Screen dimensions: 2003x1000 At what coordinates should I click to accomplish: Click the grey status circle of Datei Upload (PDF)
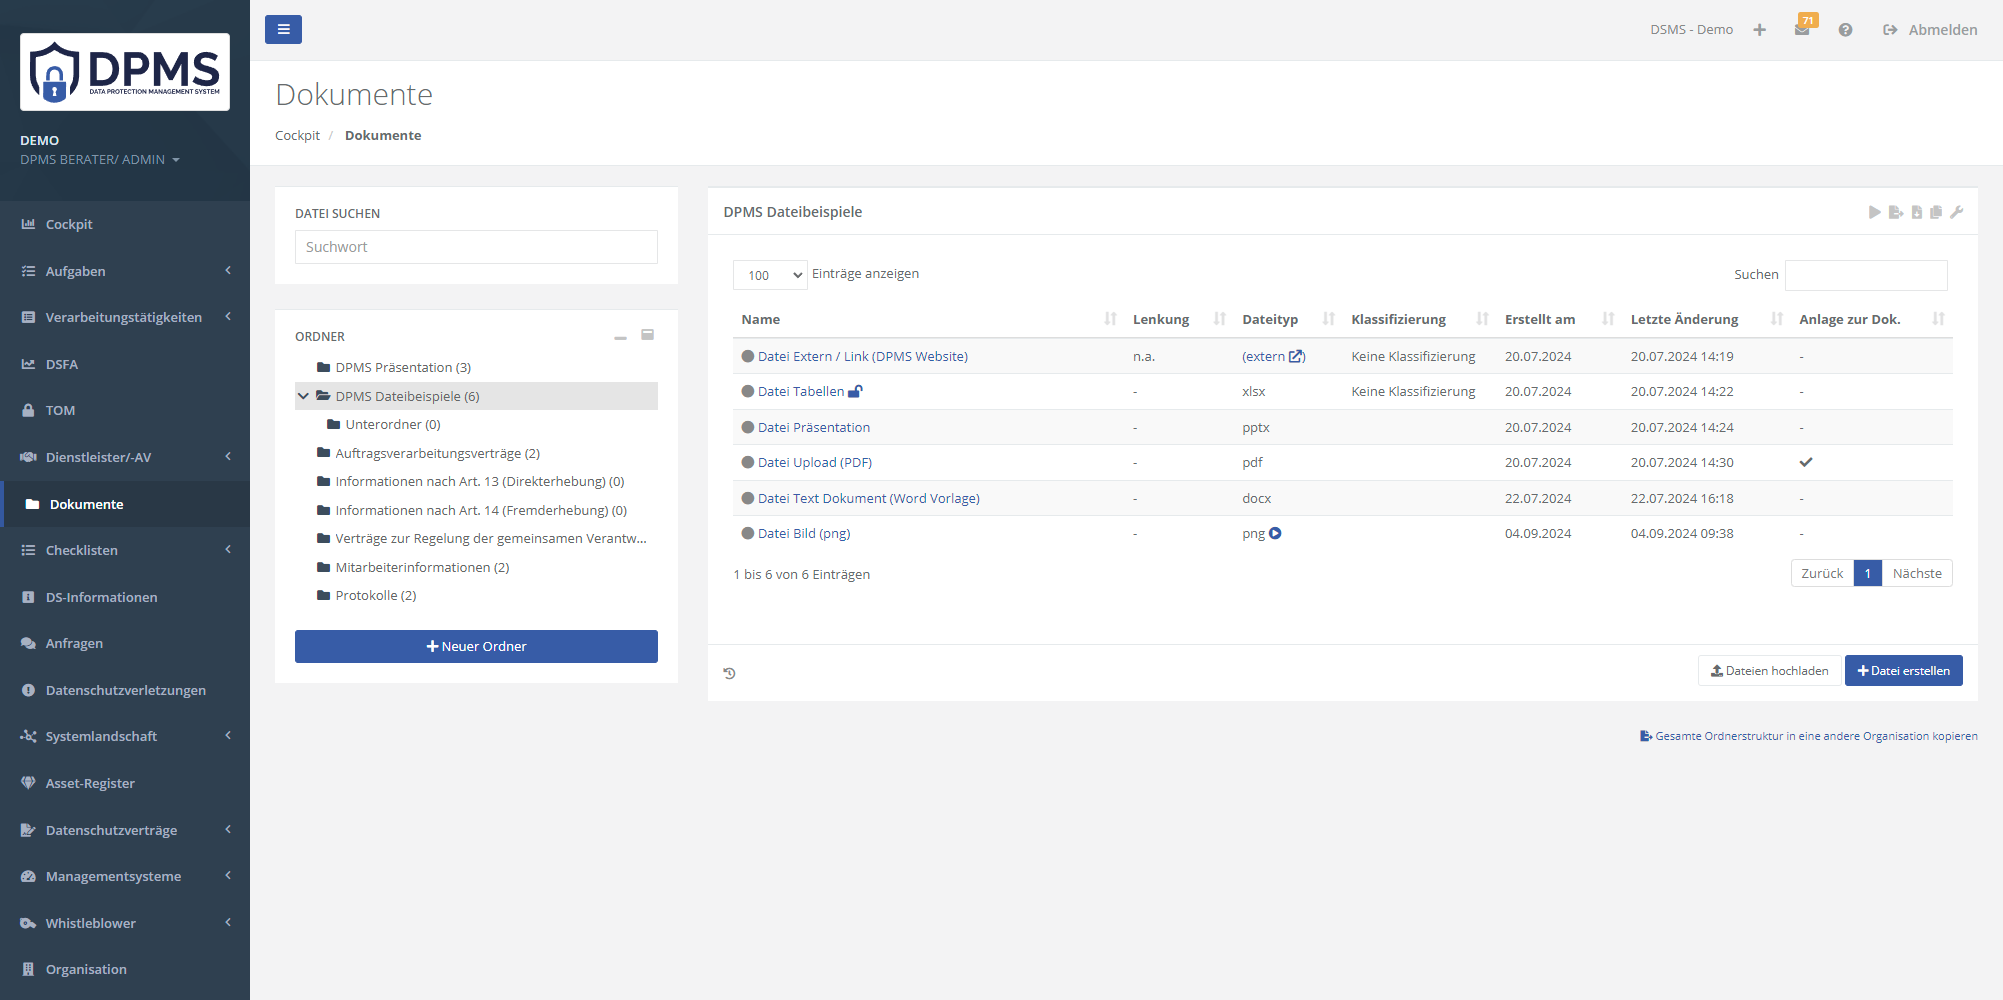click(x=747, y=462)
